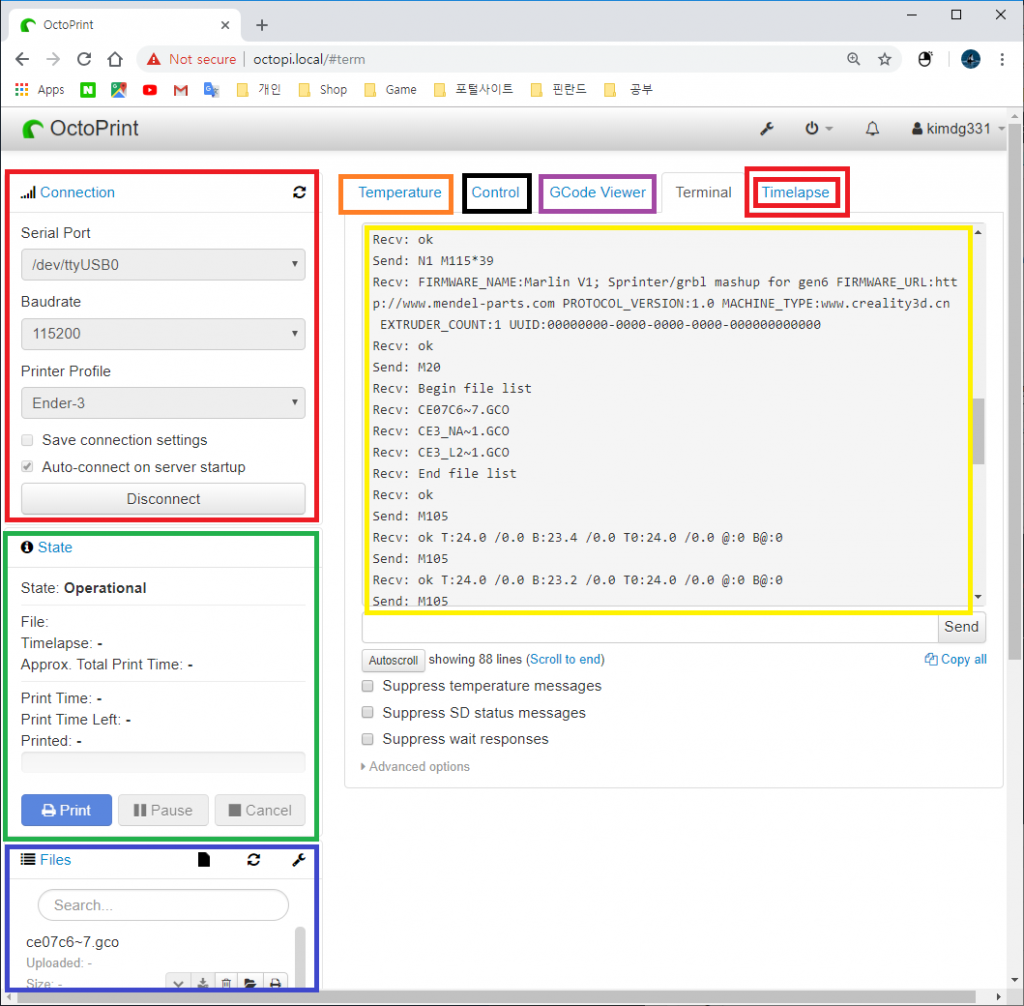Click the Cancel print button
The image size is (1024, 1006).
[260, 810]
